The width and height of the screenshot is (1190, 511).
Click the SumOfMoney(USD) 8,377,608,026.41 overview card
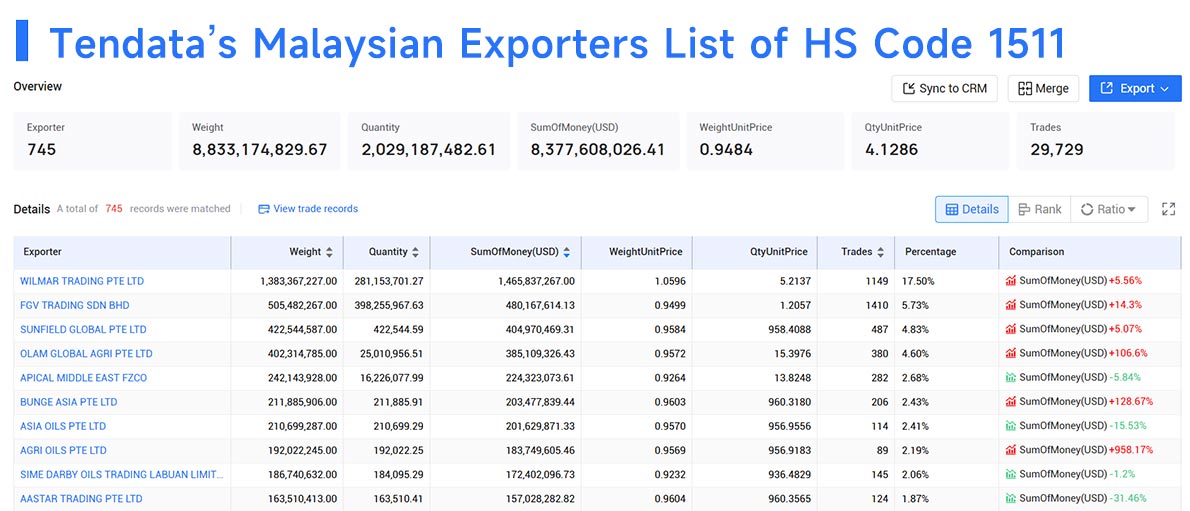598,140
